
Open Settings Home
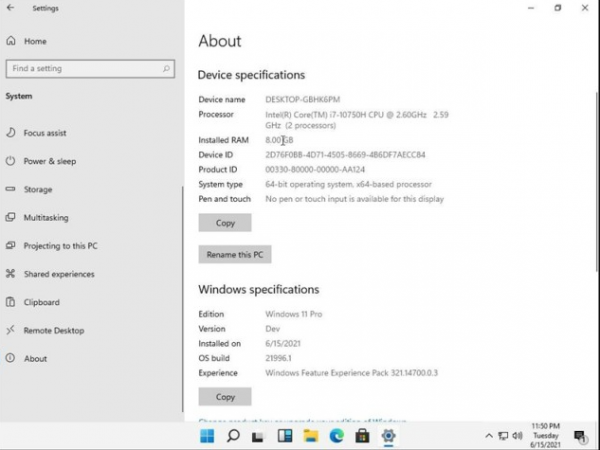[x=26, y=41]
